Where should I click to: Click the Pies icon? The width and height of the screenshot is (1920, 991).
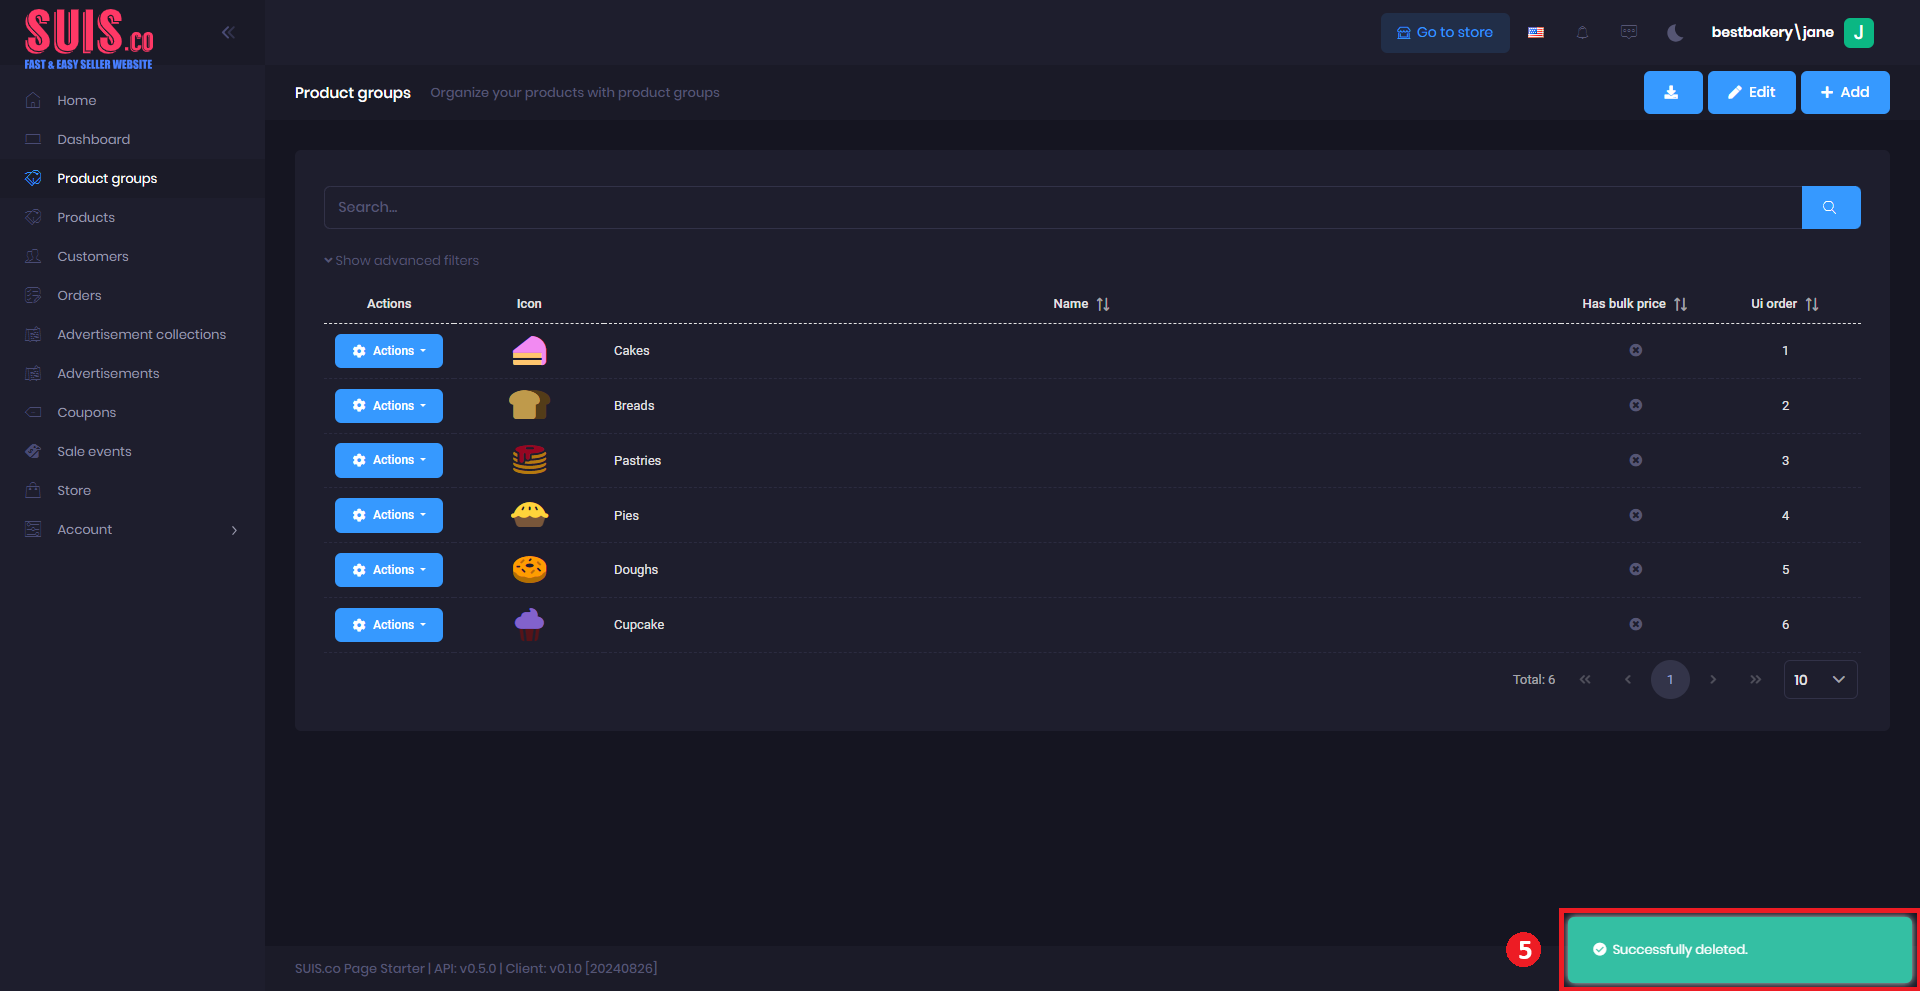pyautogui.click(x=529, y=515)
